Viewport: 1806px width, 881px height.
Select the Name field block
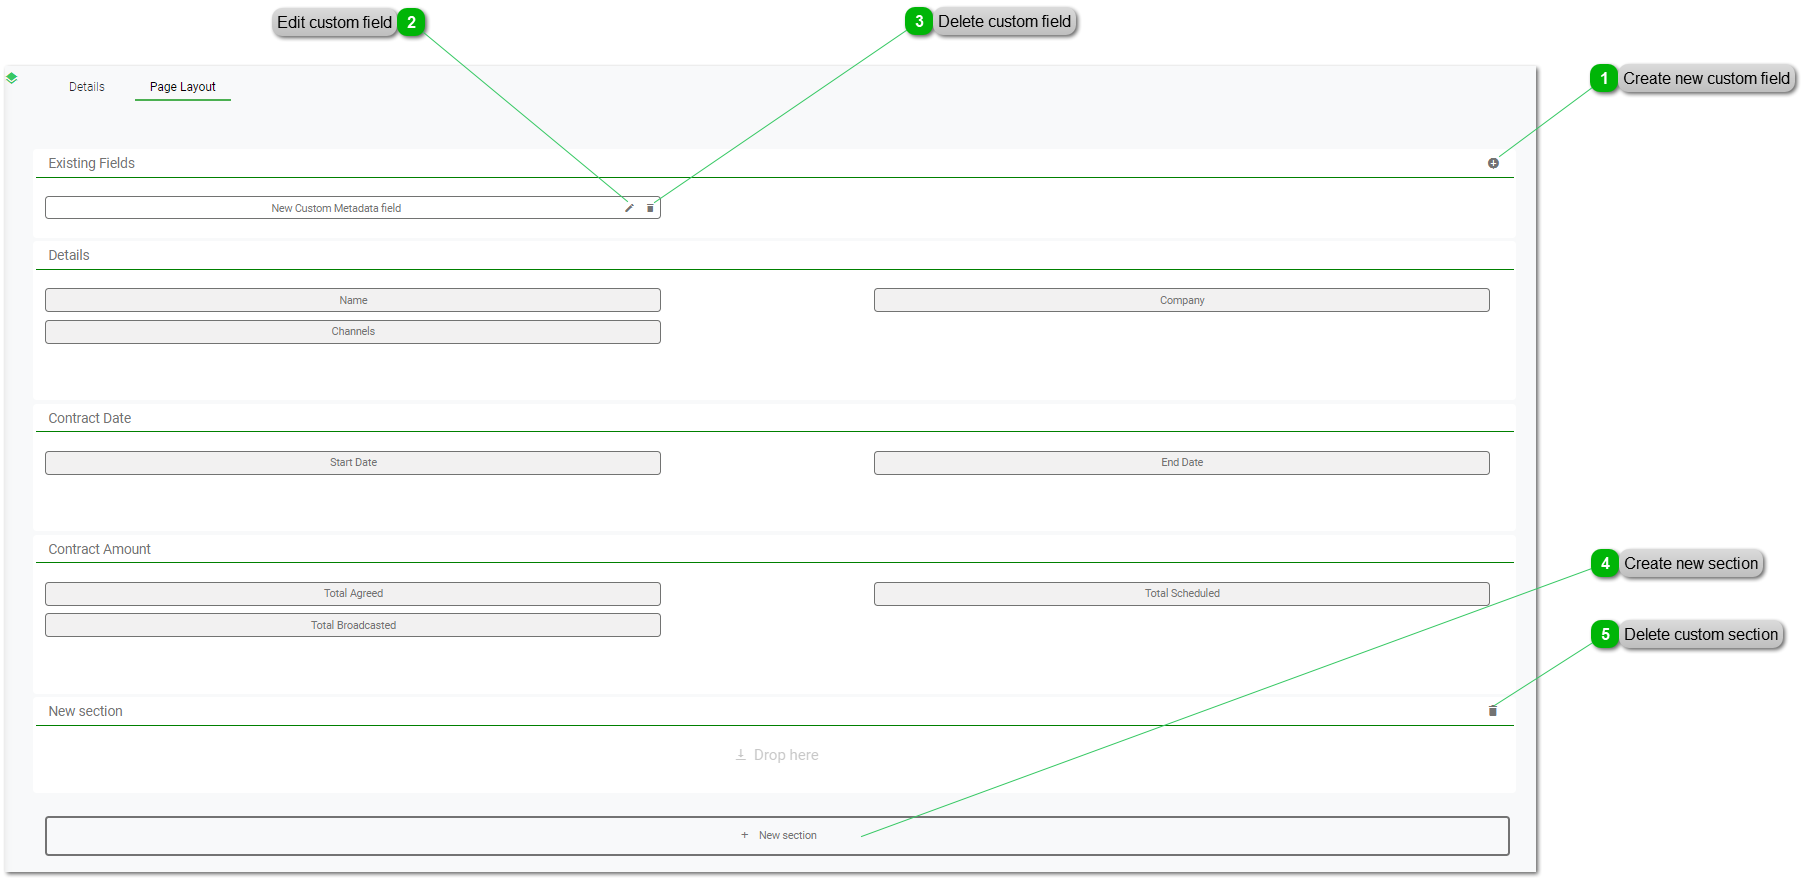coord(353,300)
